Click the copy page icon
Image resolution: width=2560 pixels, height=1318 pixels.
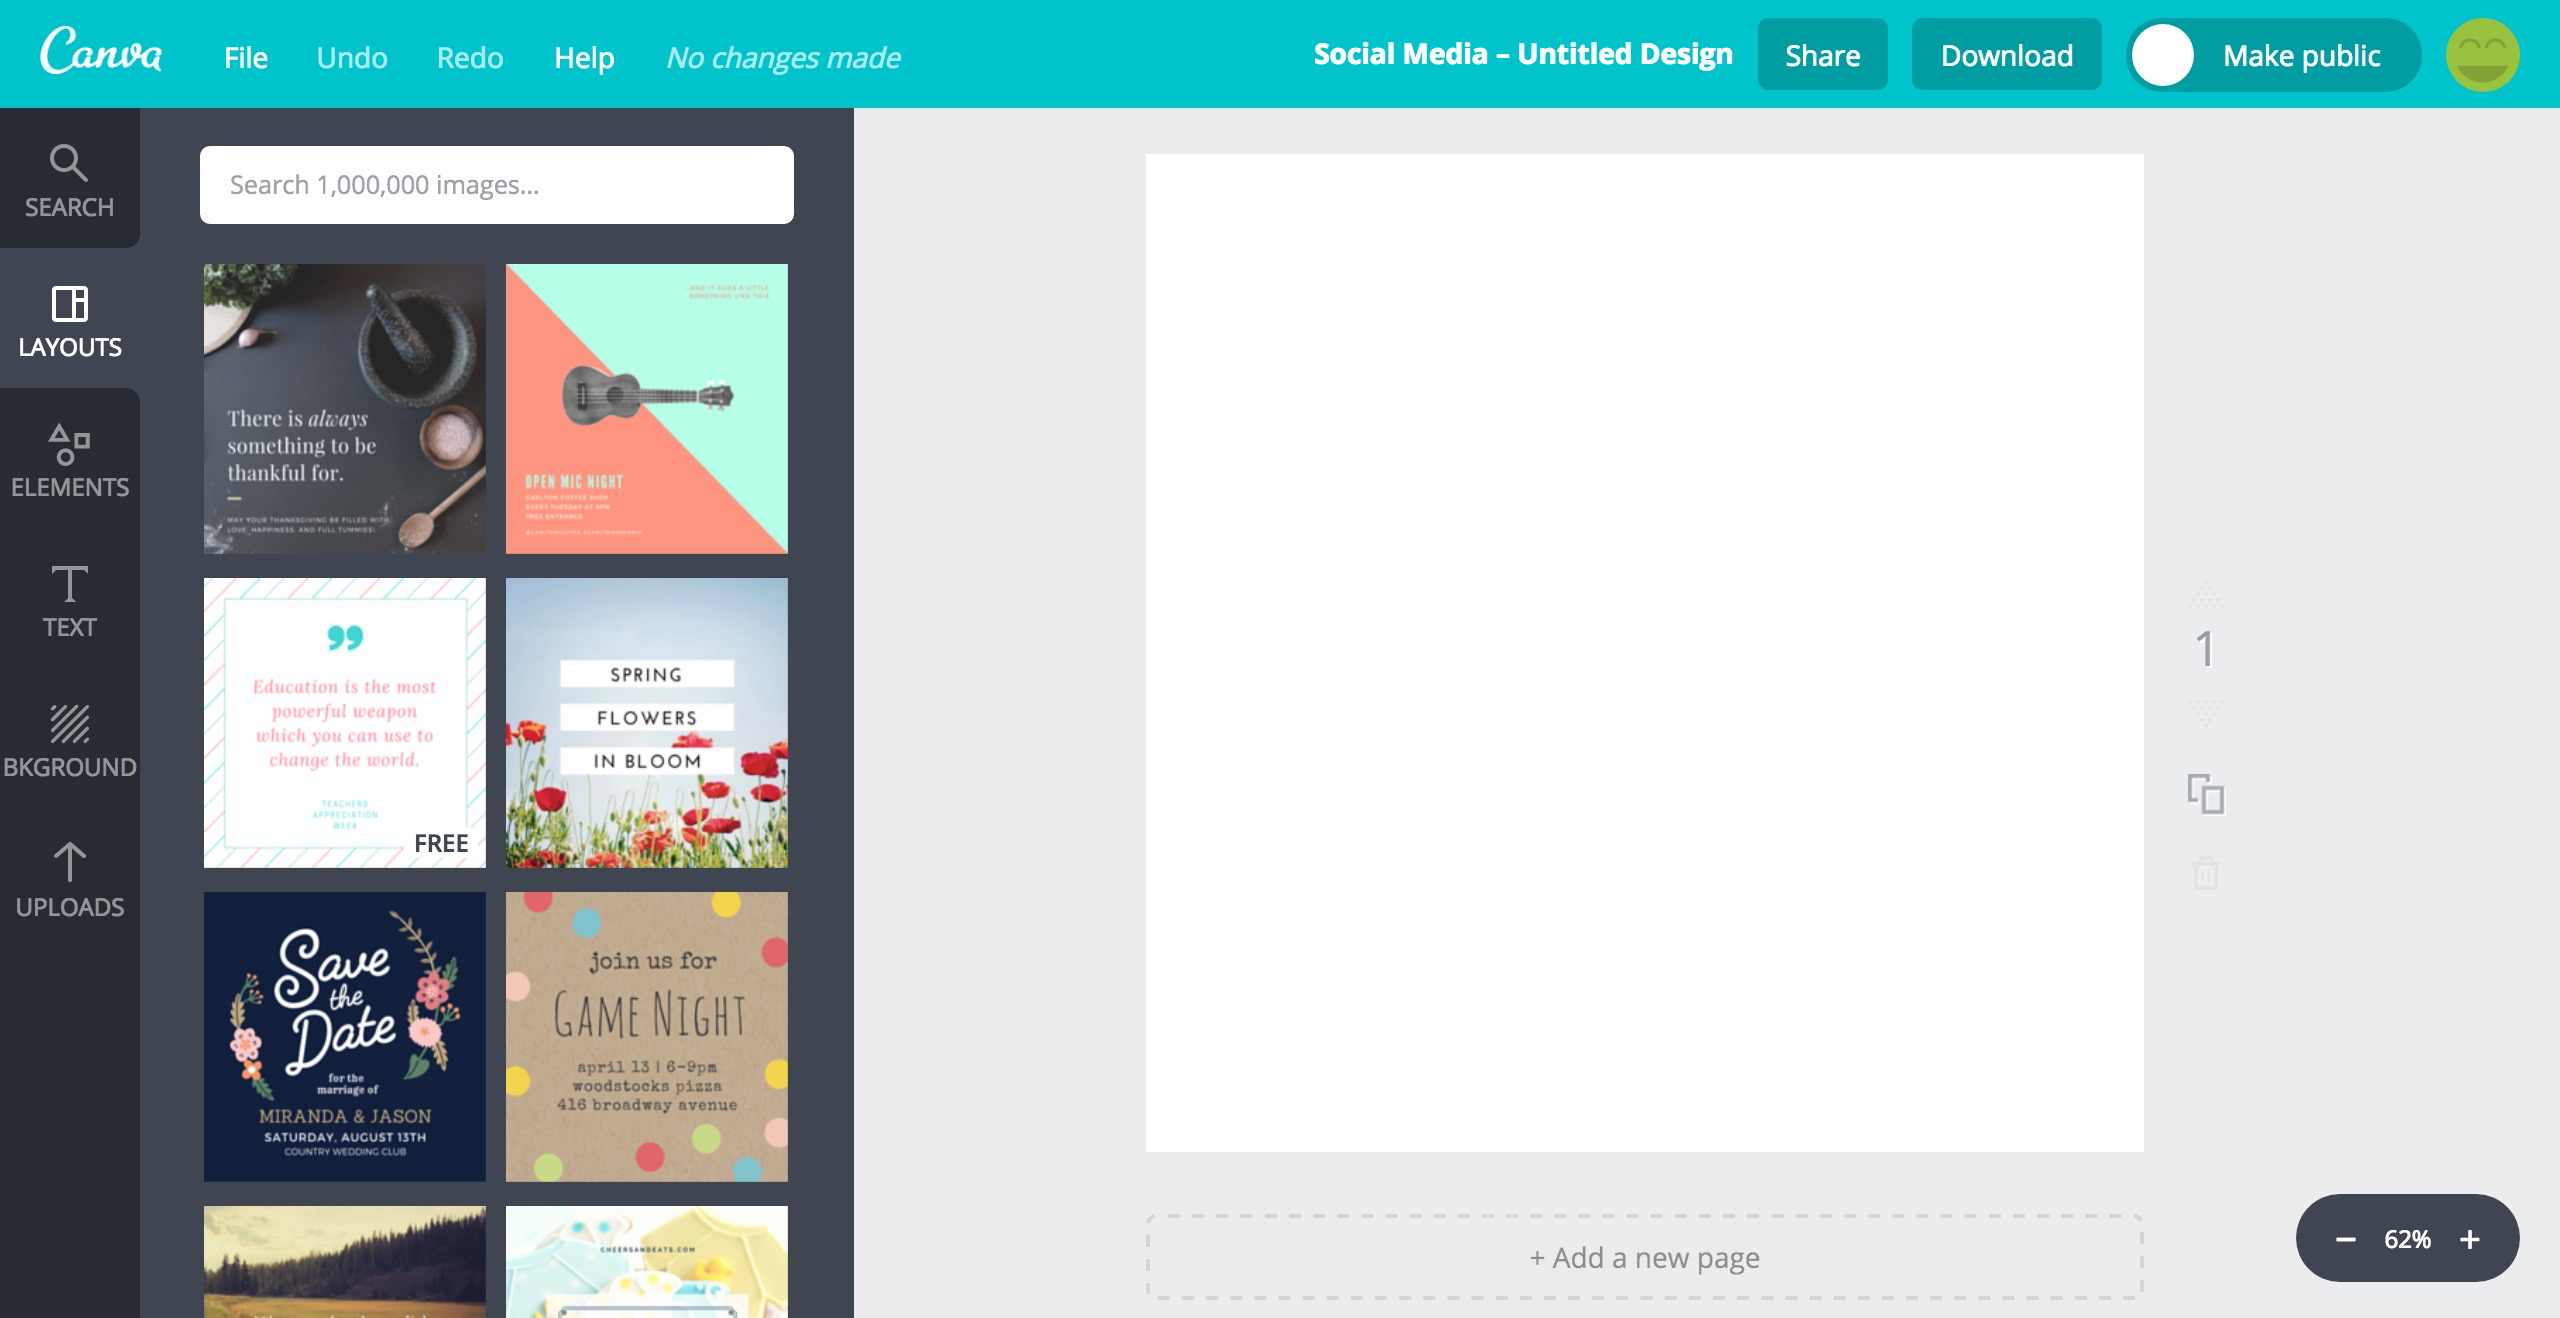(x=2205, y=795)
